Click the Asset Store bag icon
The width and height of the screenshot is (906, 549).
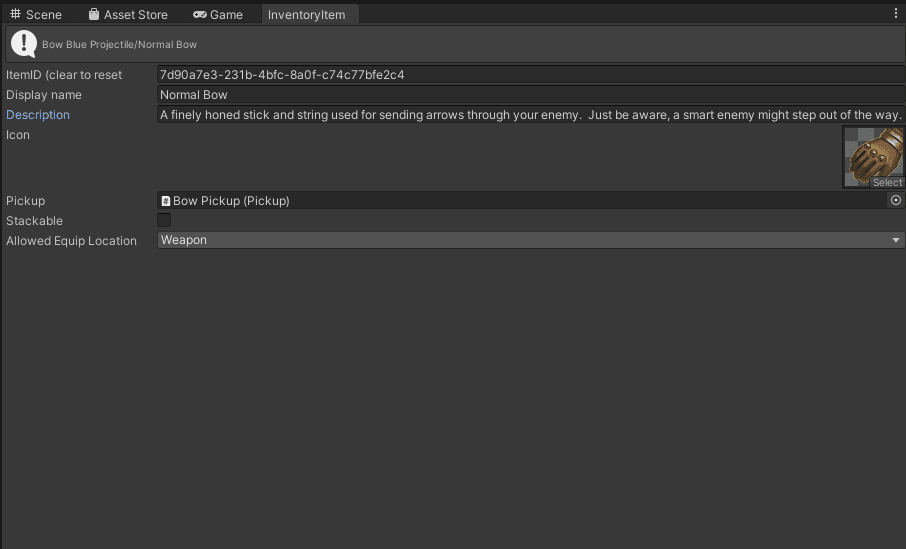(94, 15)
